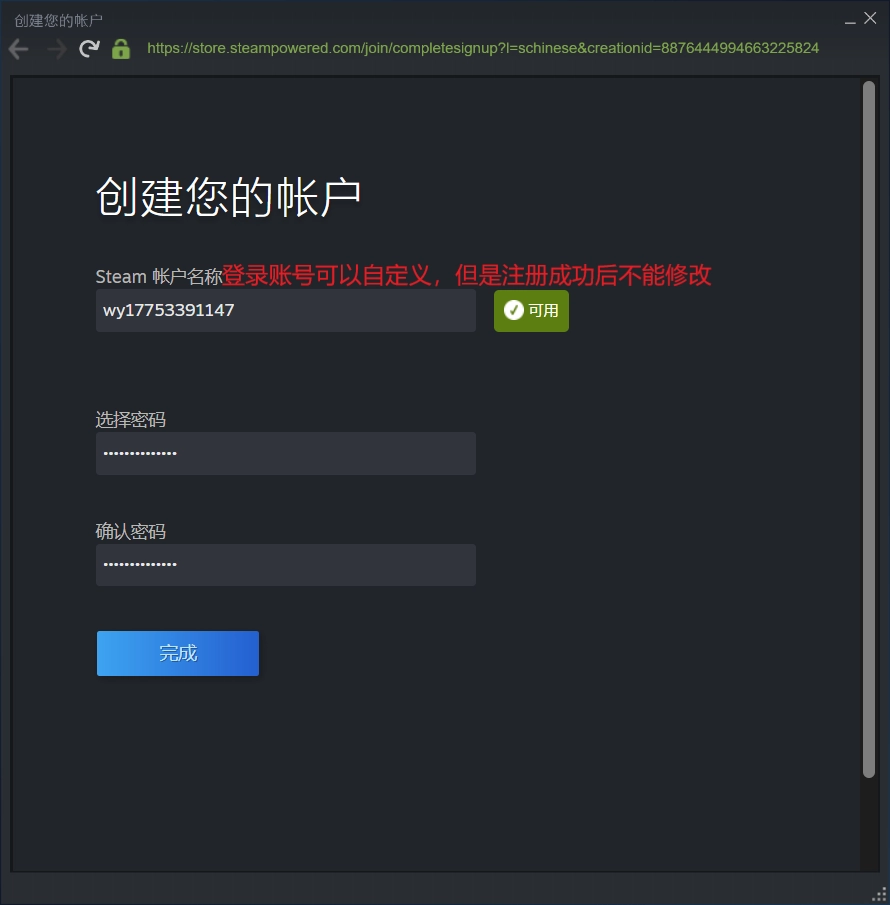Close the account creation window
Screen dimensions: 890x905
coord(870,18)
